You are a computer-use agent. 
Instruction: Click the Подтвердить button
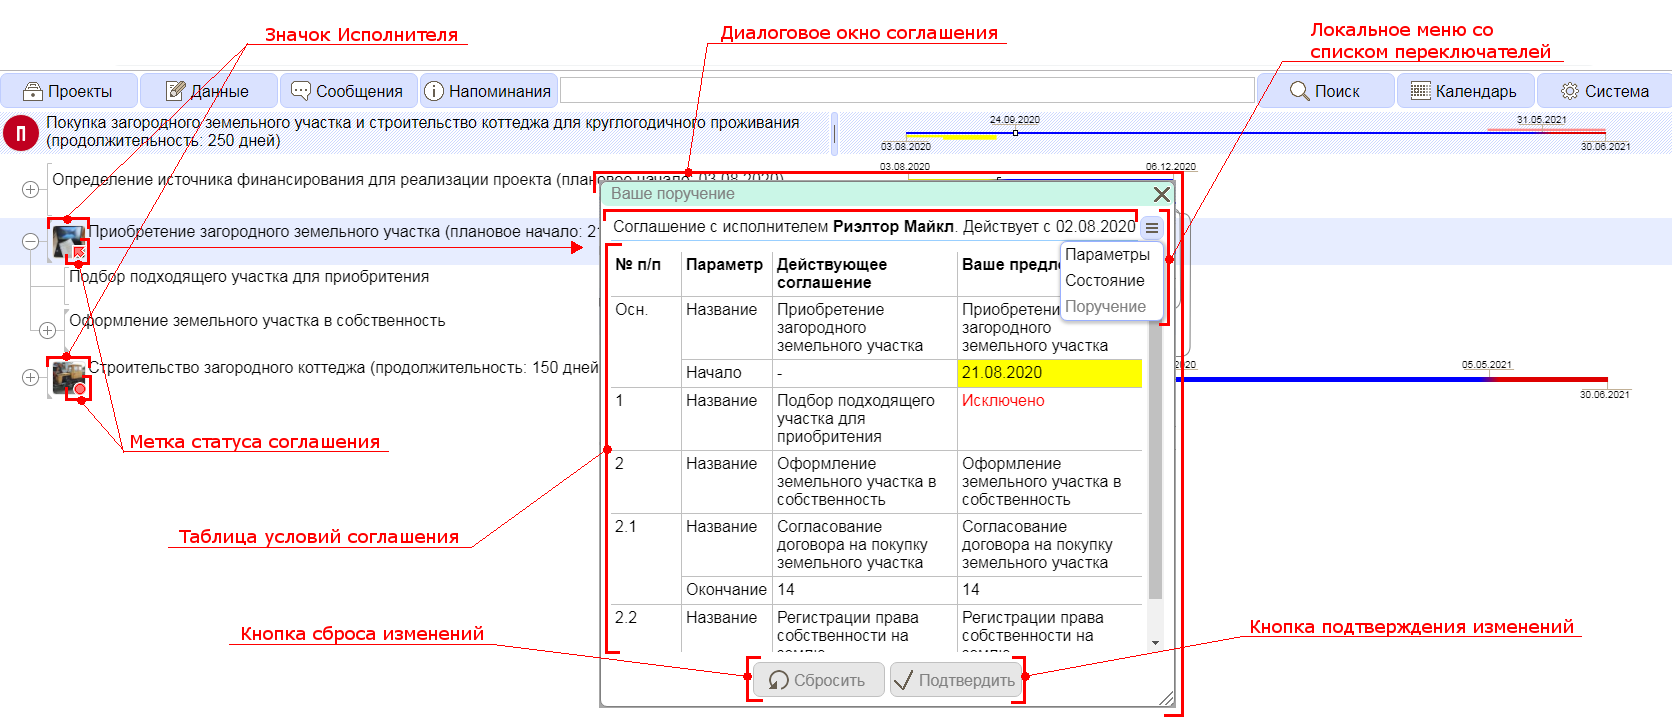(x=956, y=680)
